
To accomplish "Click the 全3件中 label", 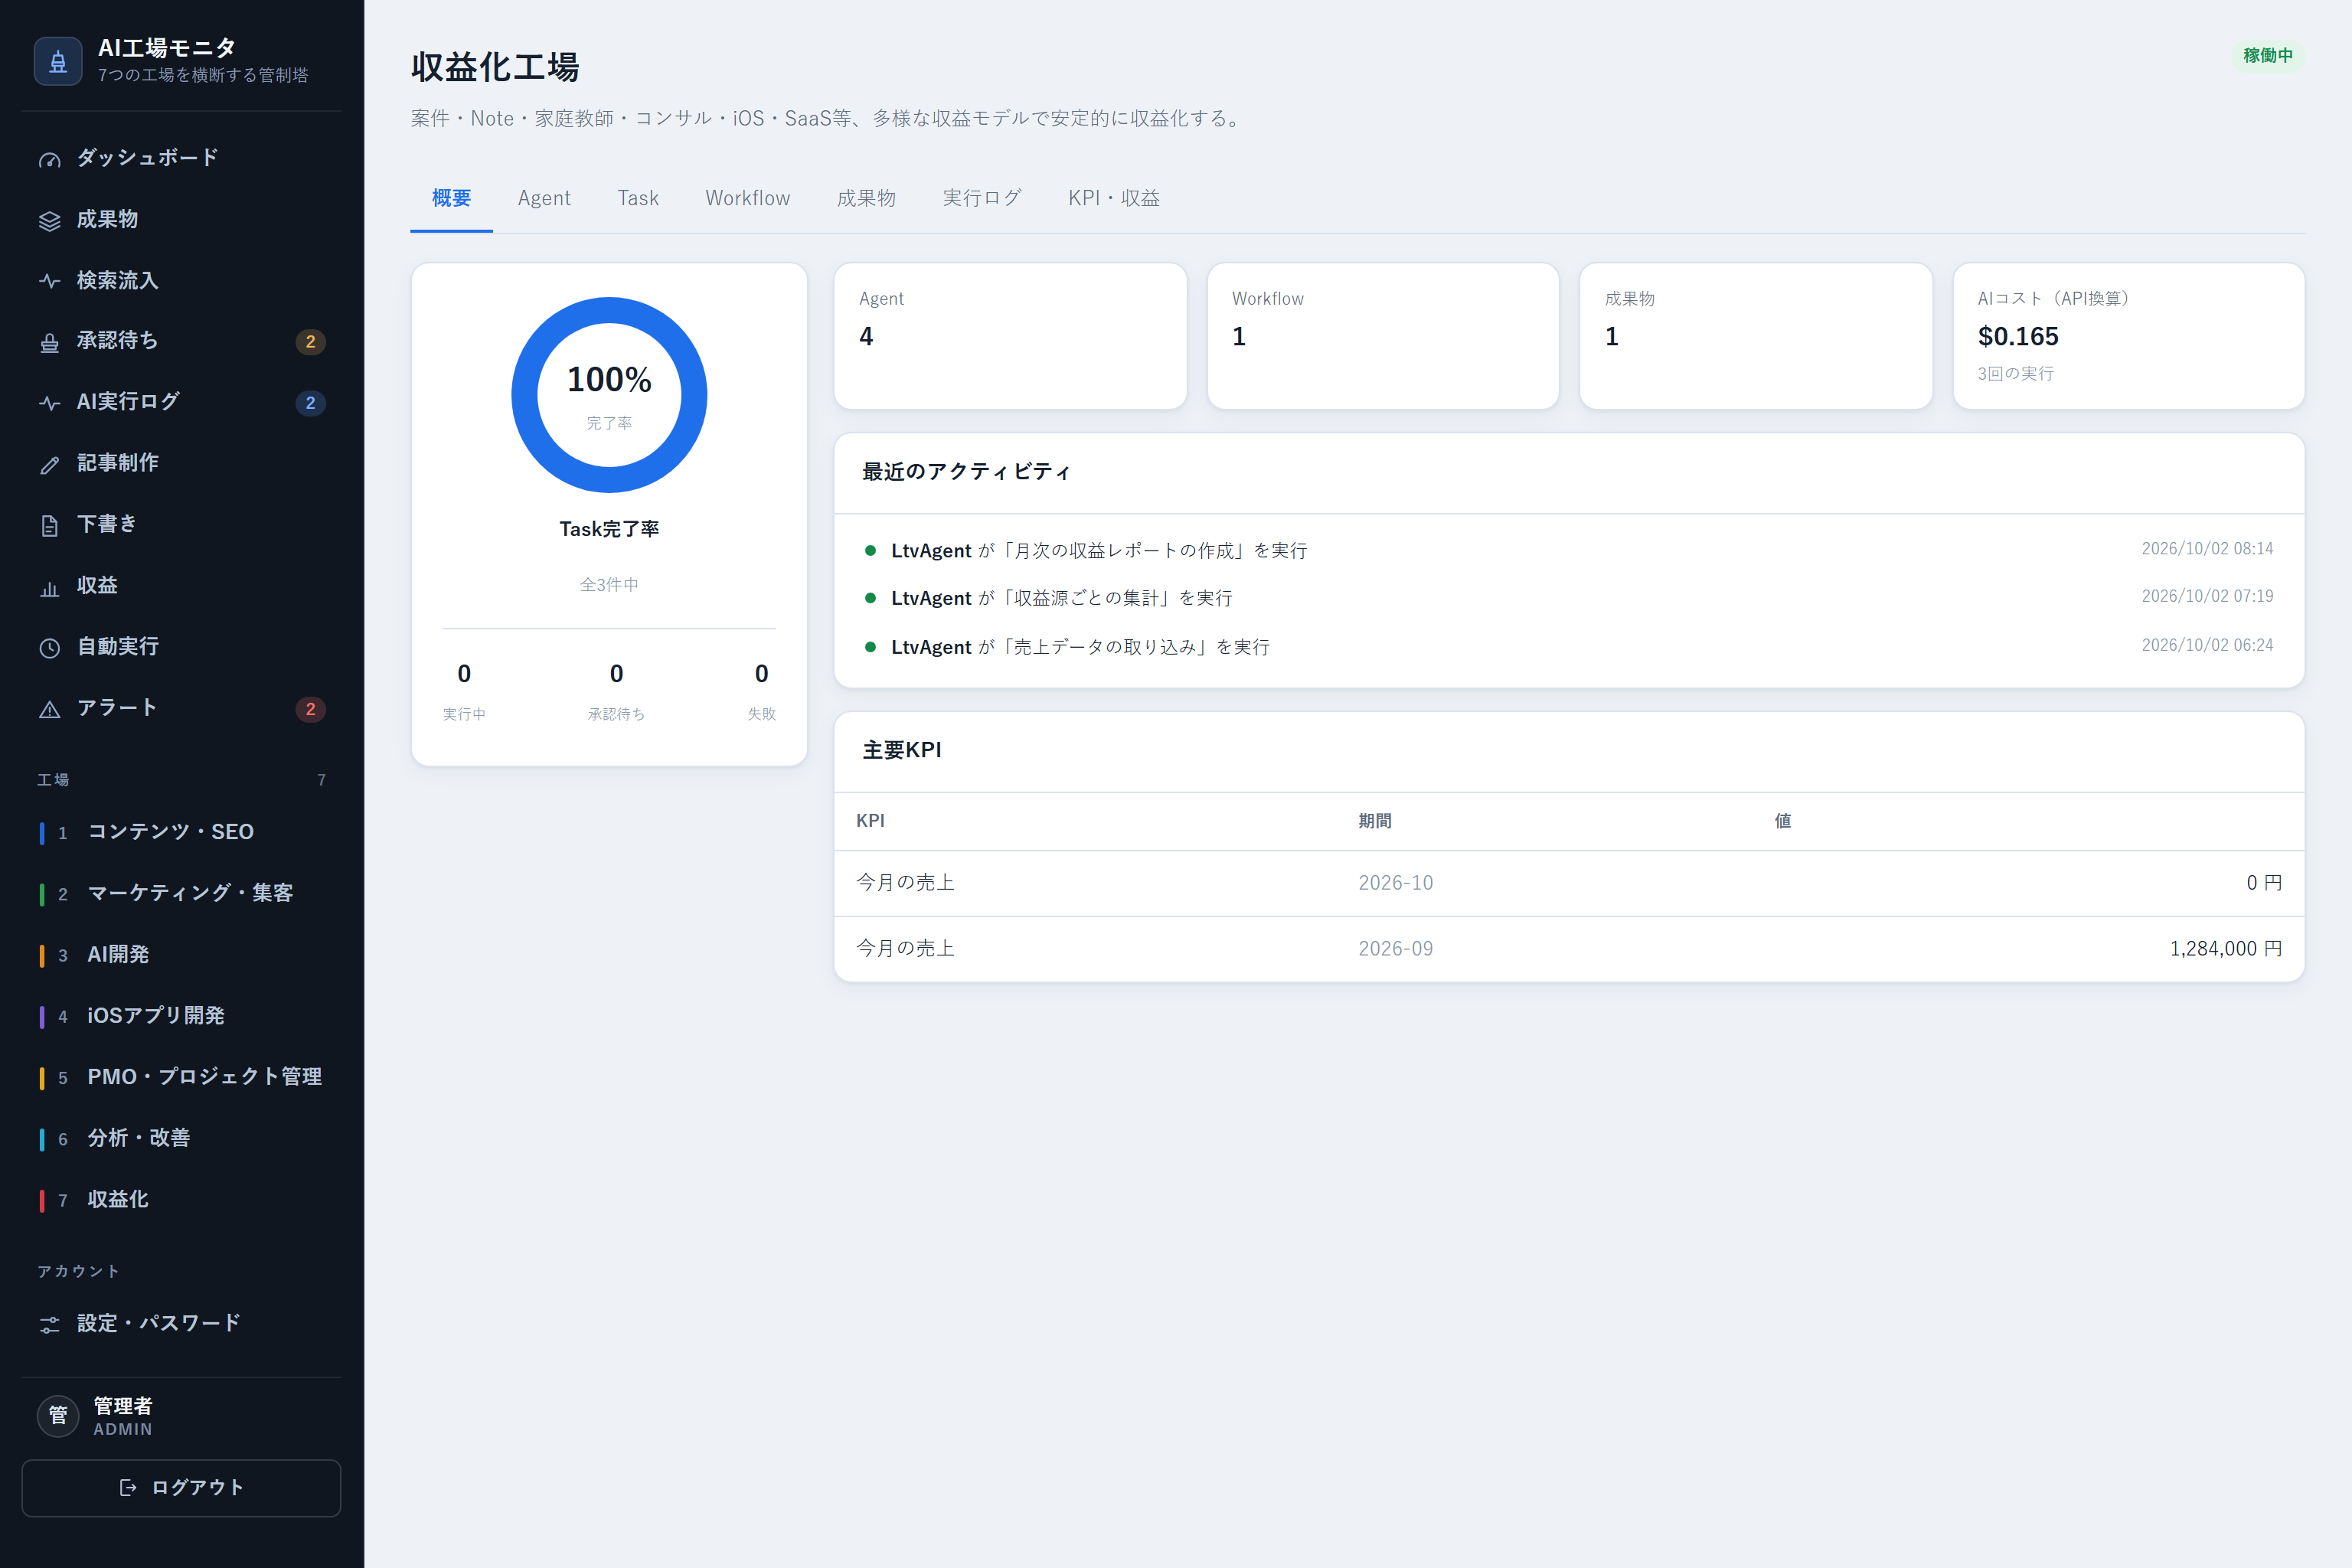I will coord(609,585).
